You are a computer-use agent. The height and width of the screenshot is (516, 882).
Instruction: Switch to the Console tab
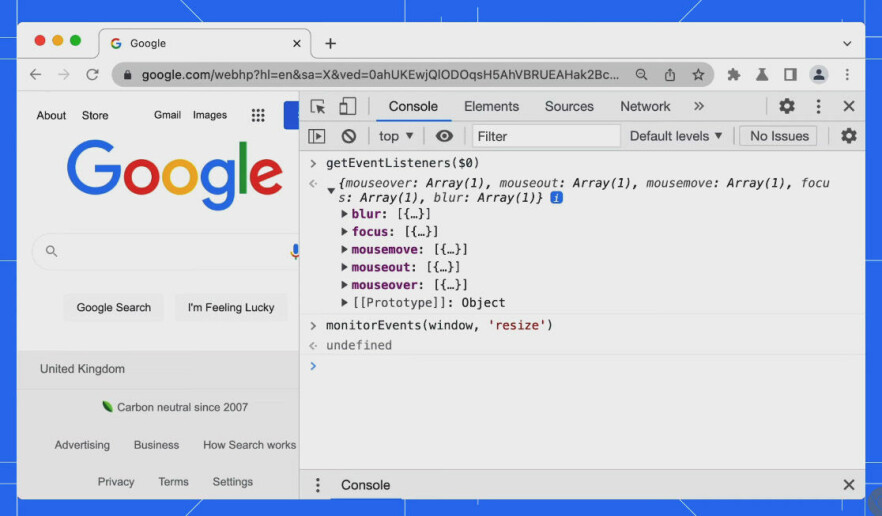pyautogui.click(x=413, y=106)
